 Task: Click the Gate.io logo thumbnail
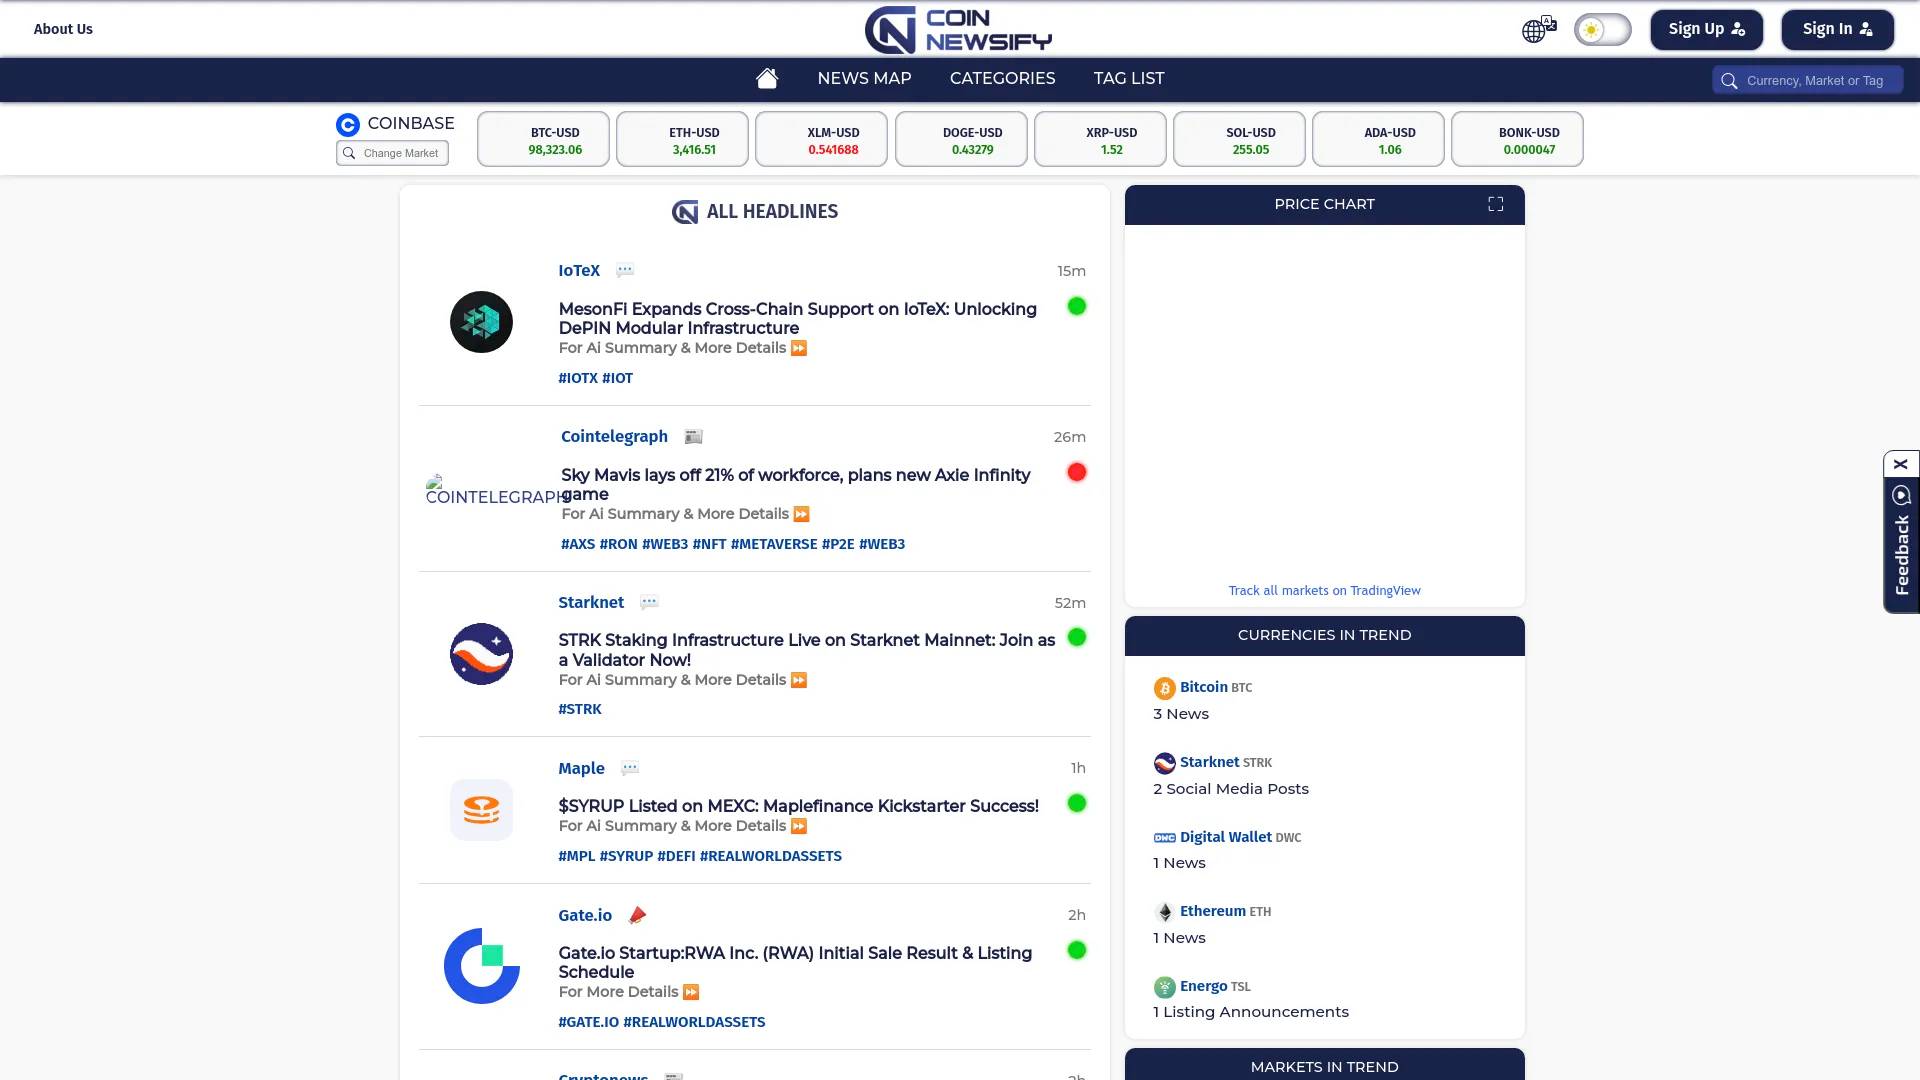coord(481,966)
